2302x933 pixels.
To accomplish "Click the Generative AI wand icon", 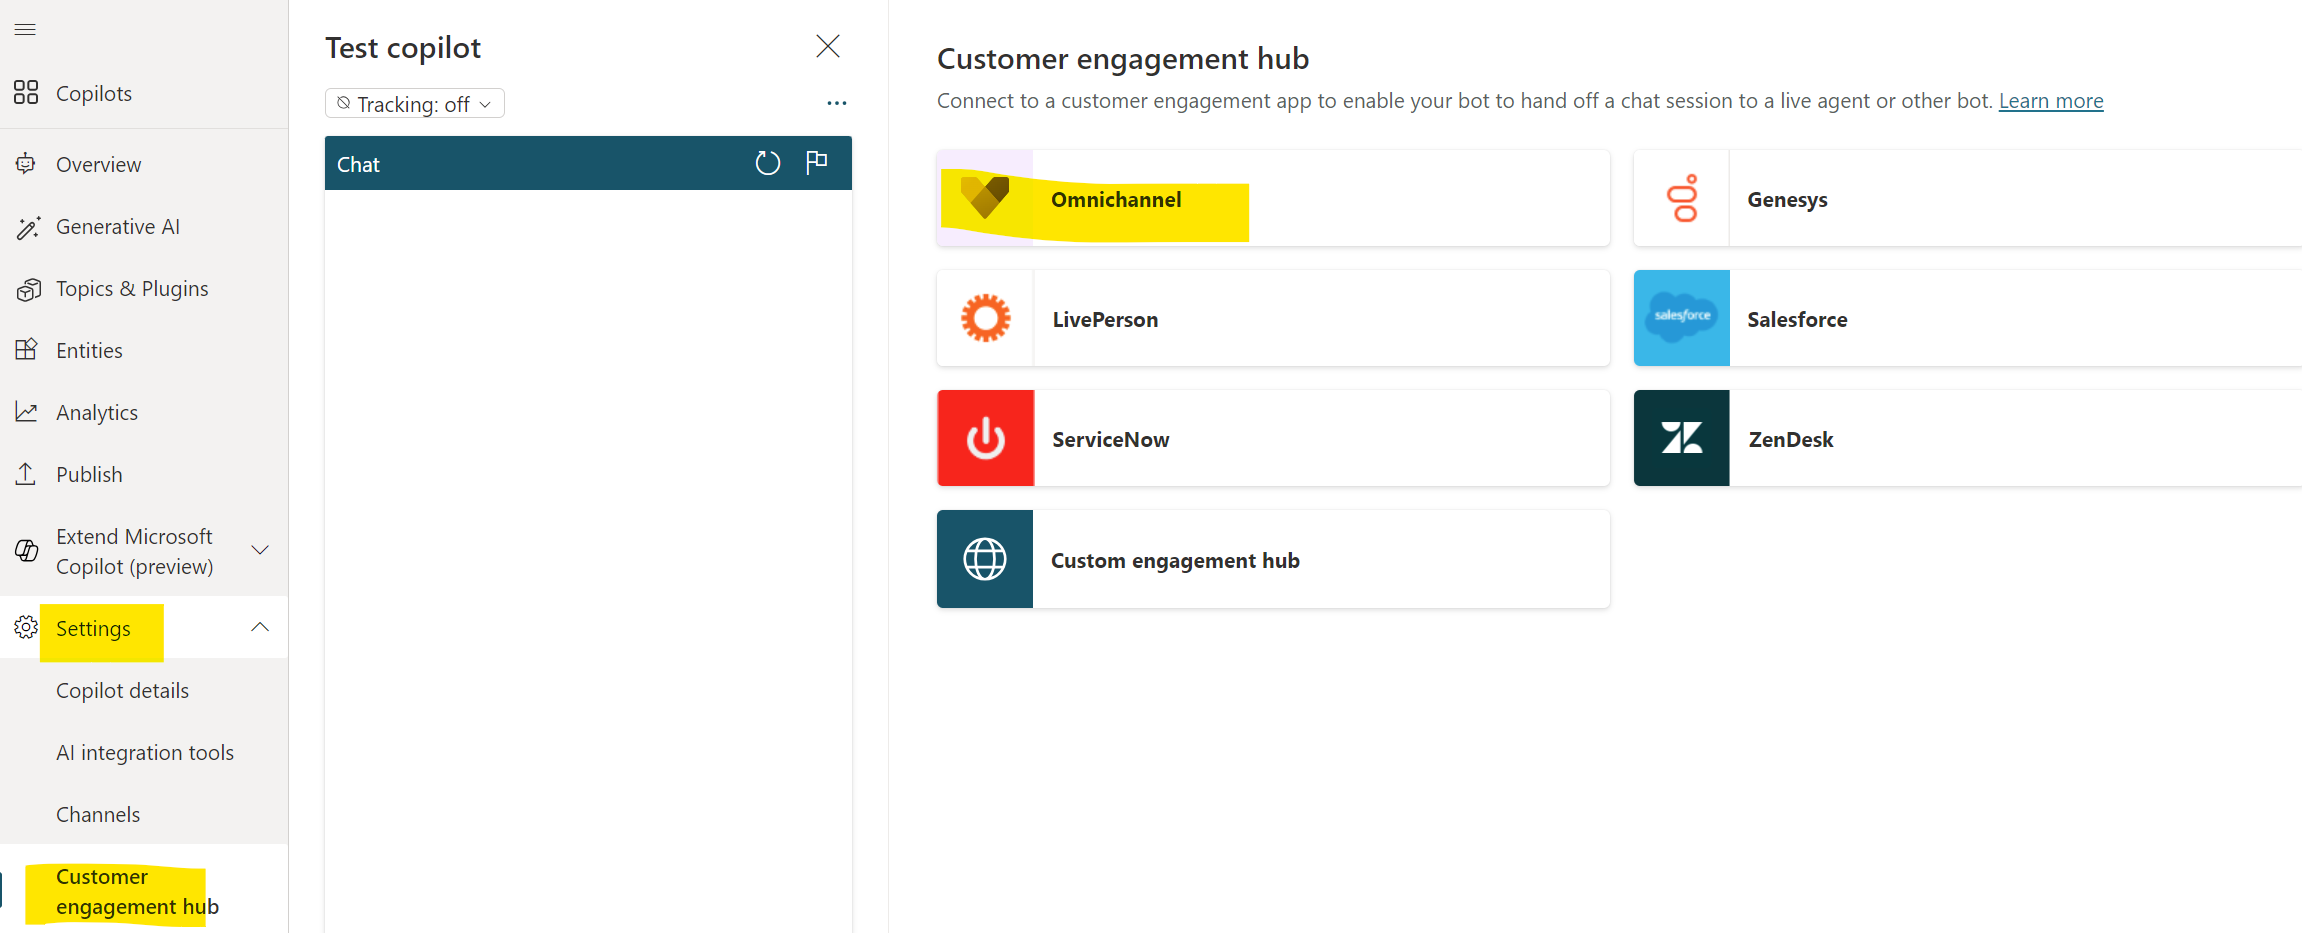I will tap(28, 227).
